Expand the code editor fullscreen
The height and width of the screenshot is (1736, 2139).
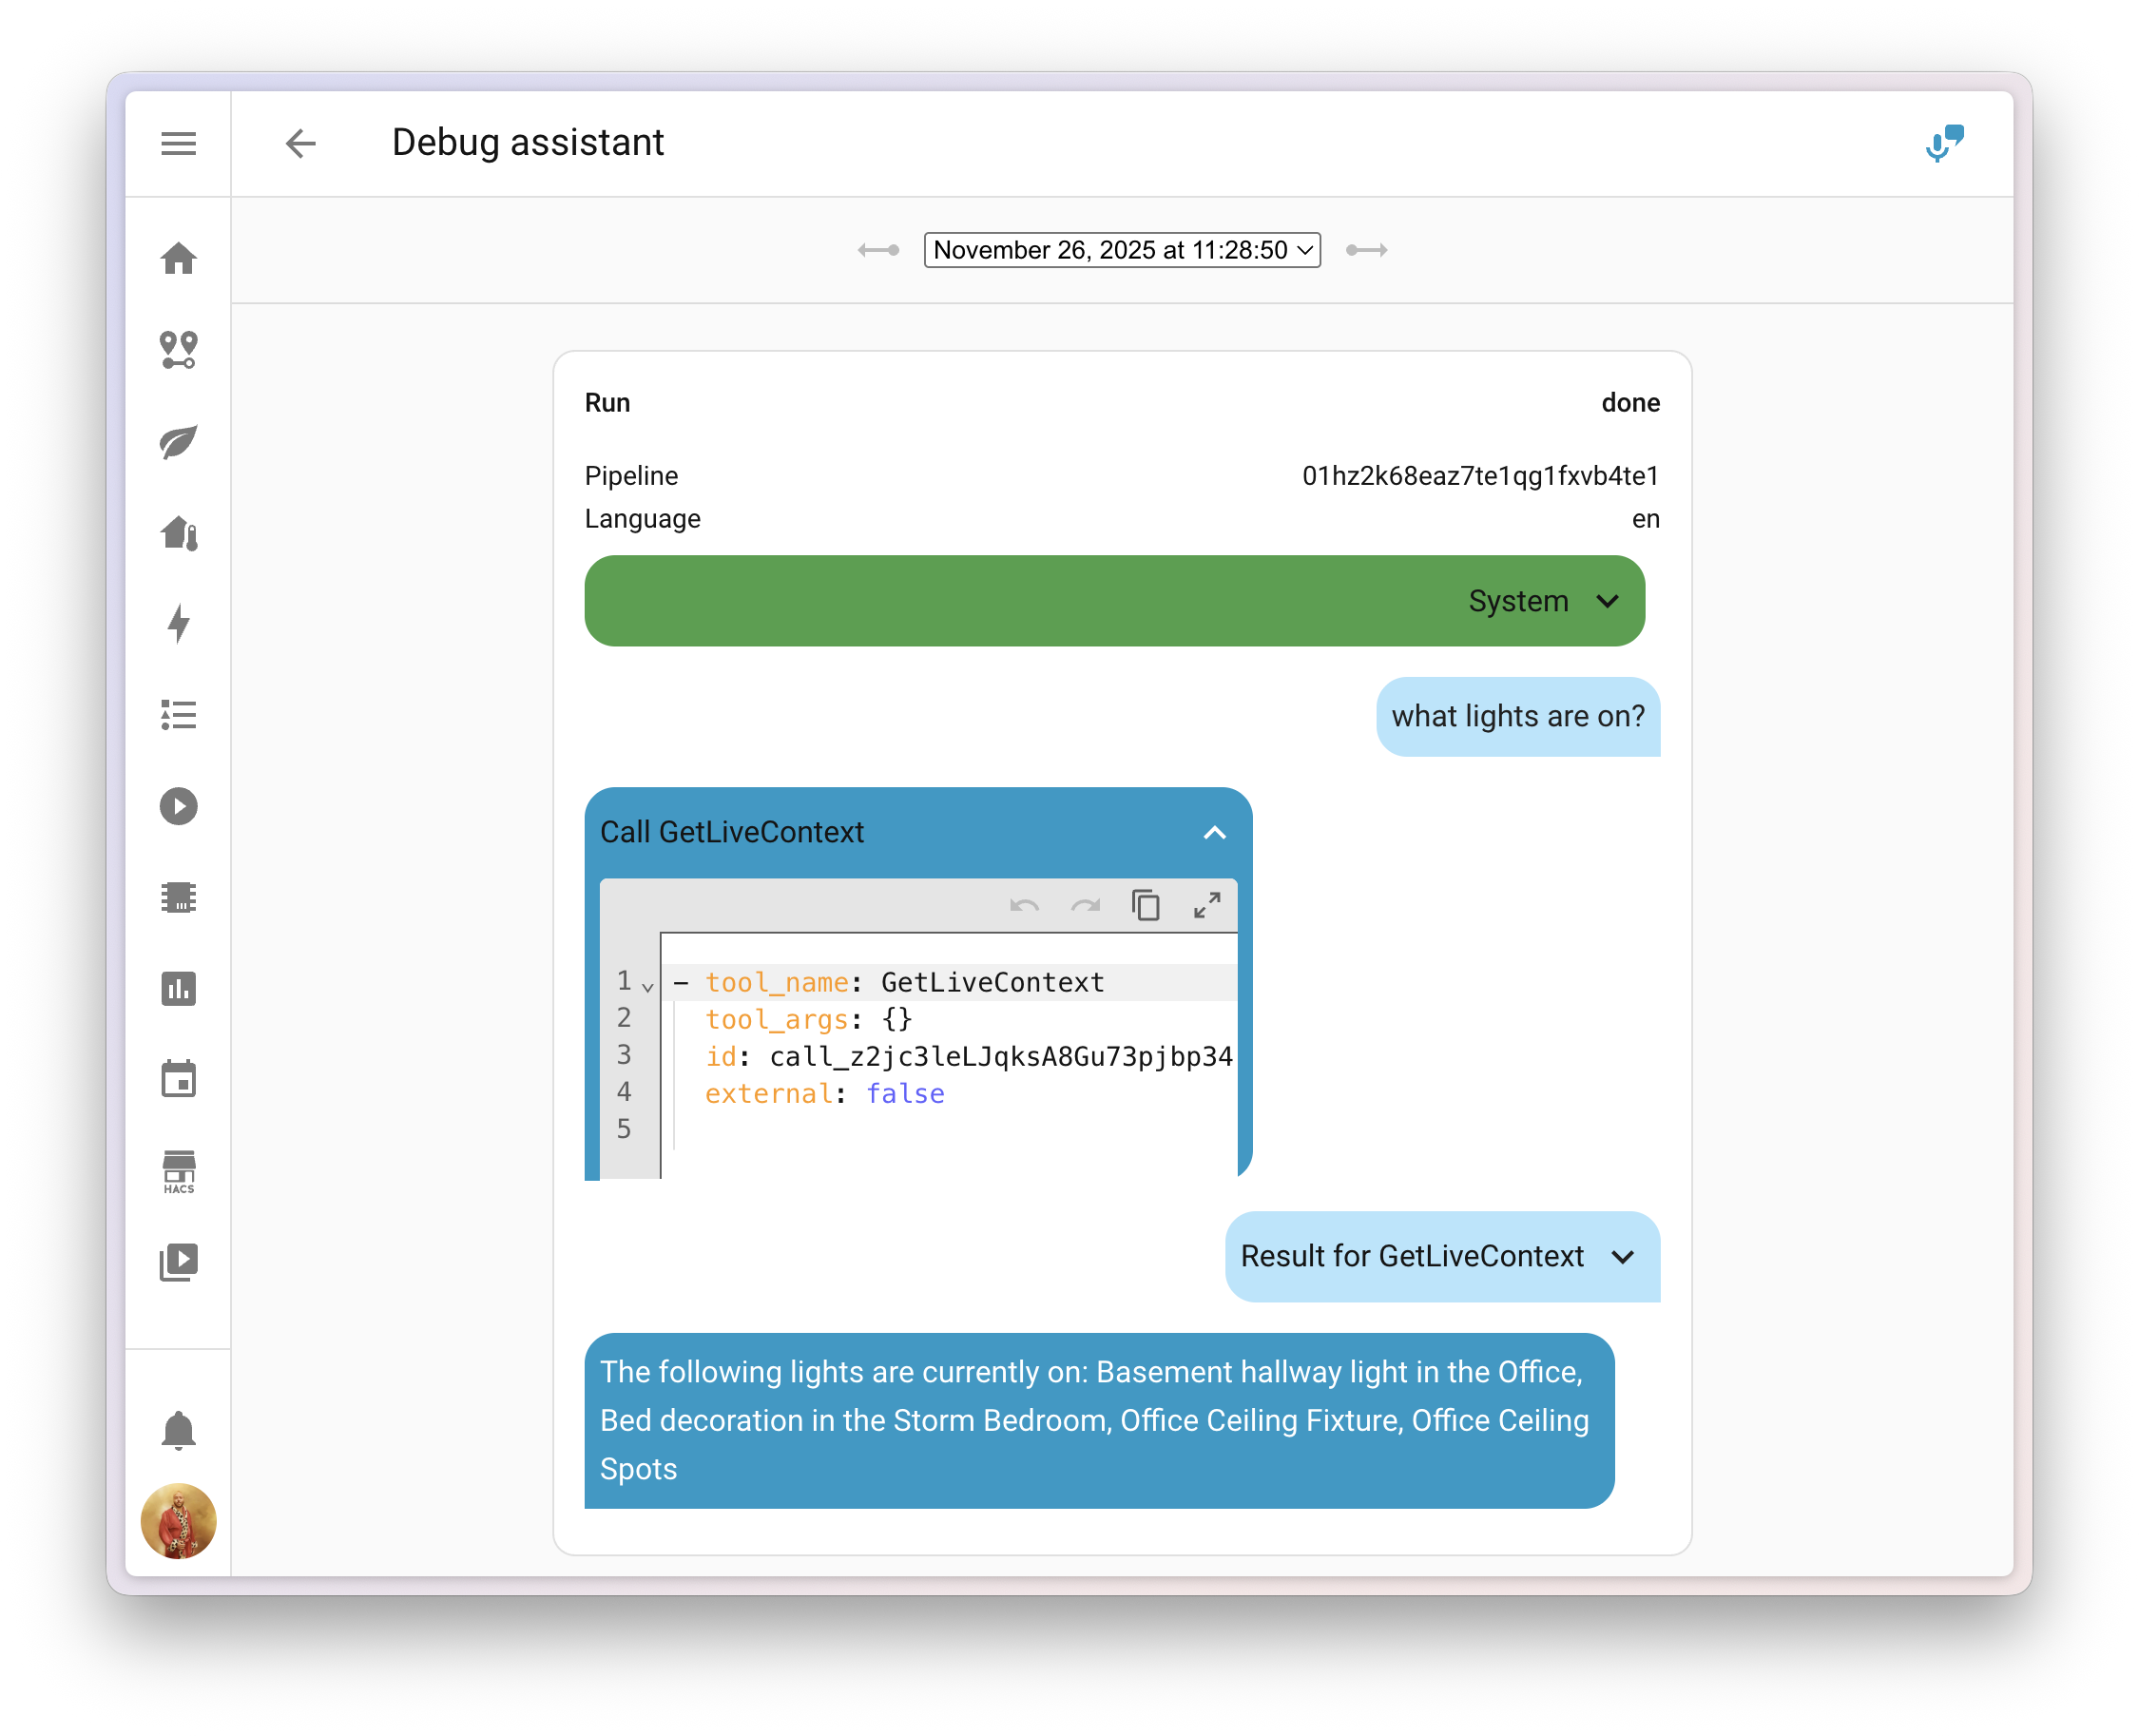tap(1207, 904)
